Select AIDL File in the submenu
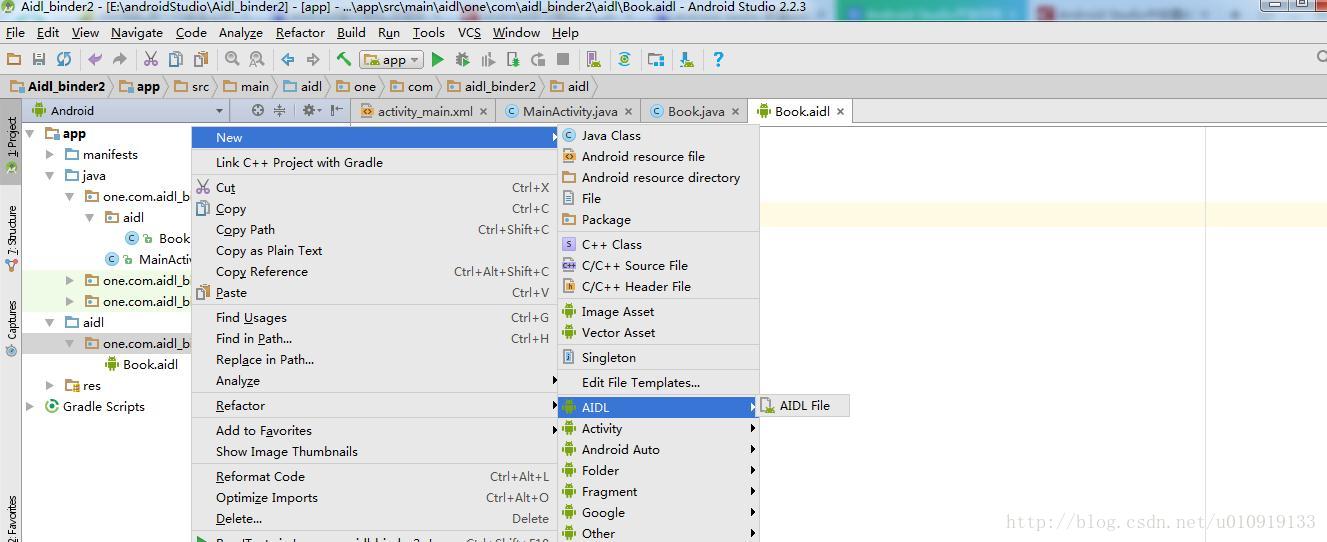 805,405
